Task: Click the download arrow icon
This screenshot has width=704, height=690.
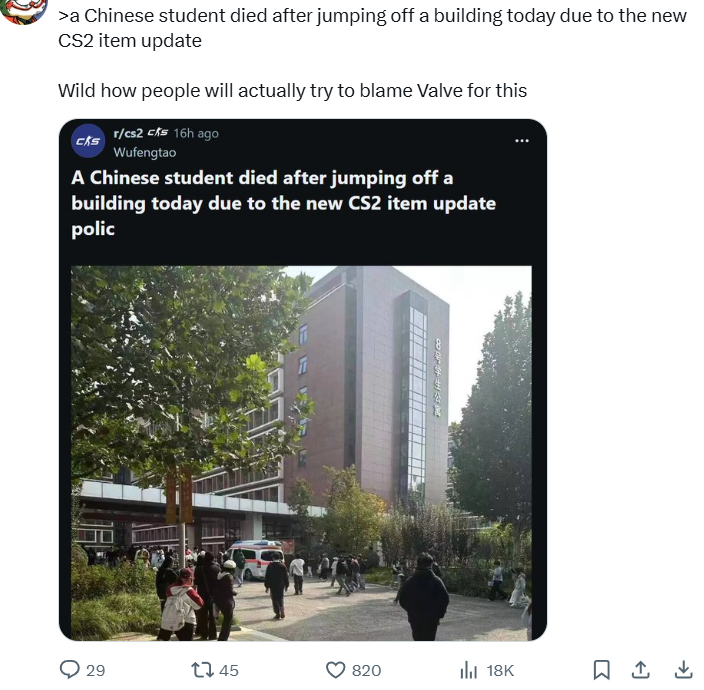Action: pos(683,669)
